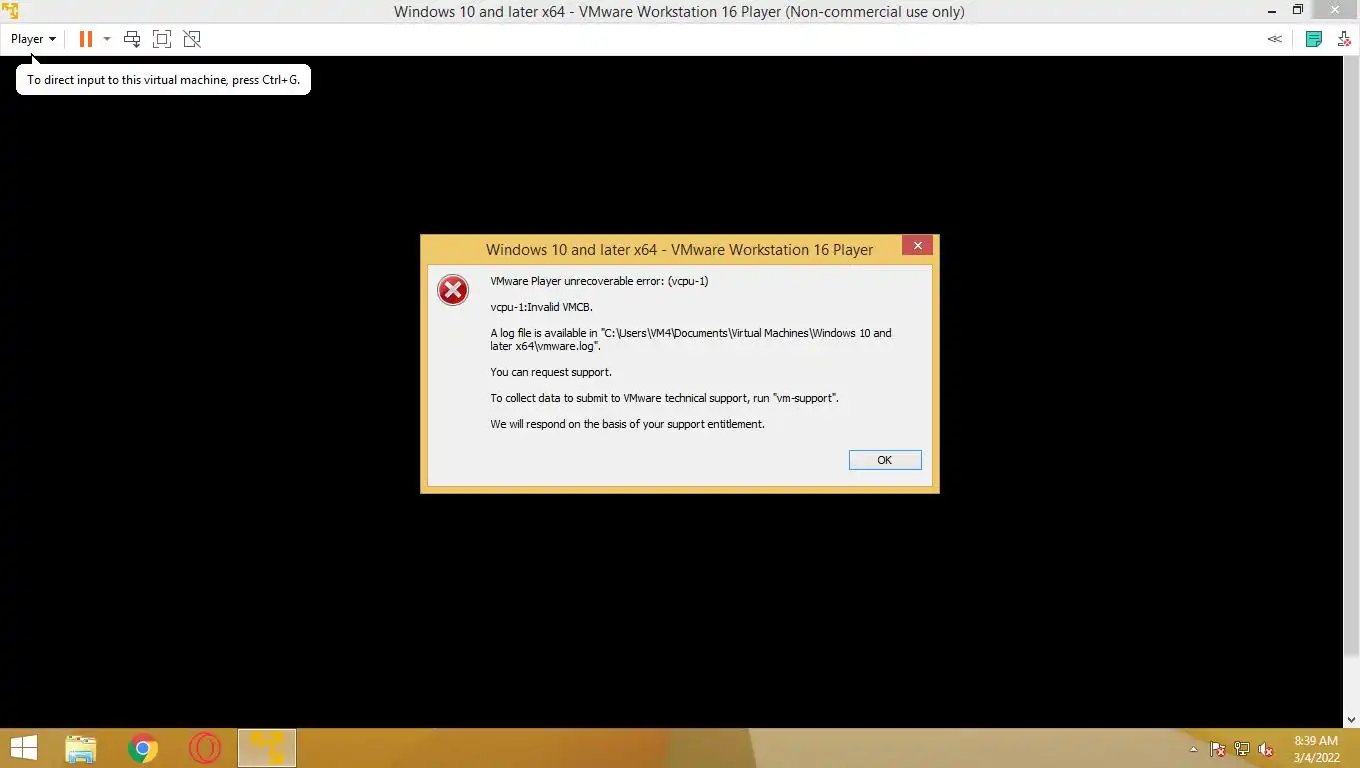Screen dimensions: 1360x768
Task: Click the error dialog title bar text
Action: [679, 249]
